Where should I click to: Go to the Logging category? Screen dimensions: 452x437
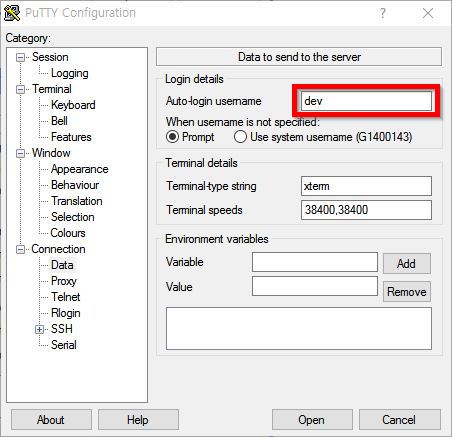(70, 73)
